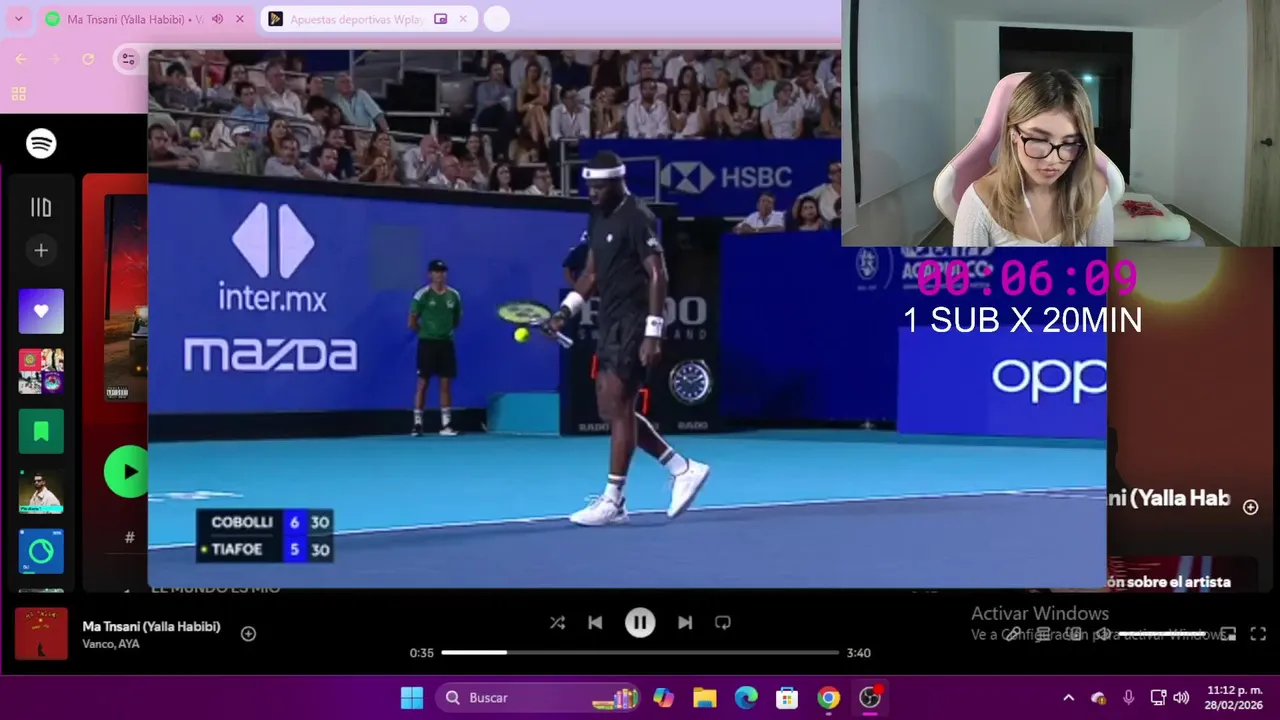Open the Liked Songs playlist

41,311
